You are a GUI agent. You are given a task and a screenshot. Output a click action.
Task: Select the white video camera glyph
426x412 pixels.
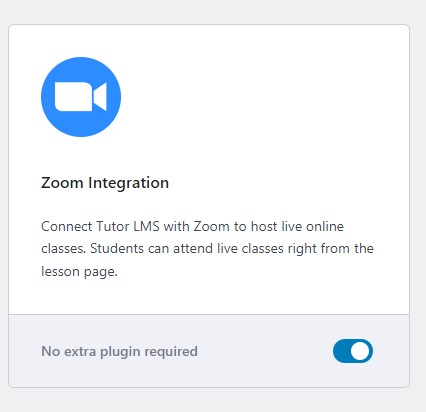[x=81, y=96]
